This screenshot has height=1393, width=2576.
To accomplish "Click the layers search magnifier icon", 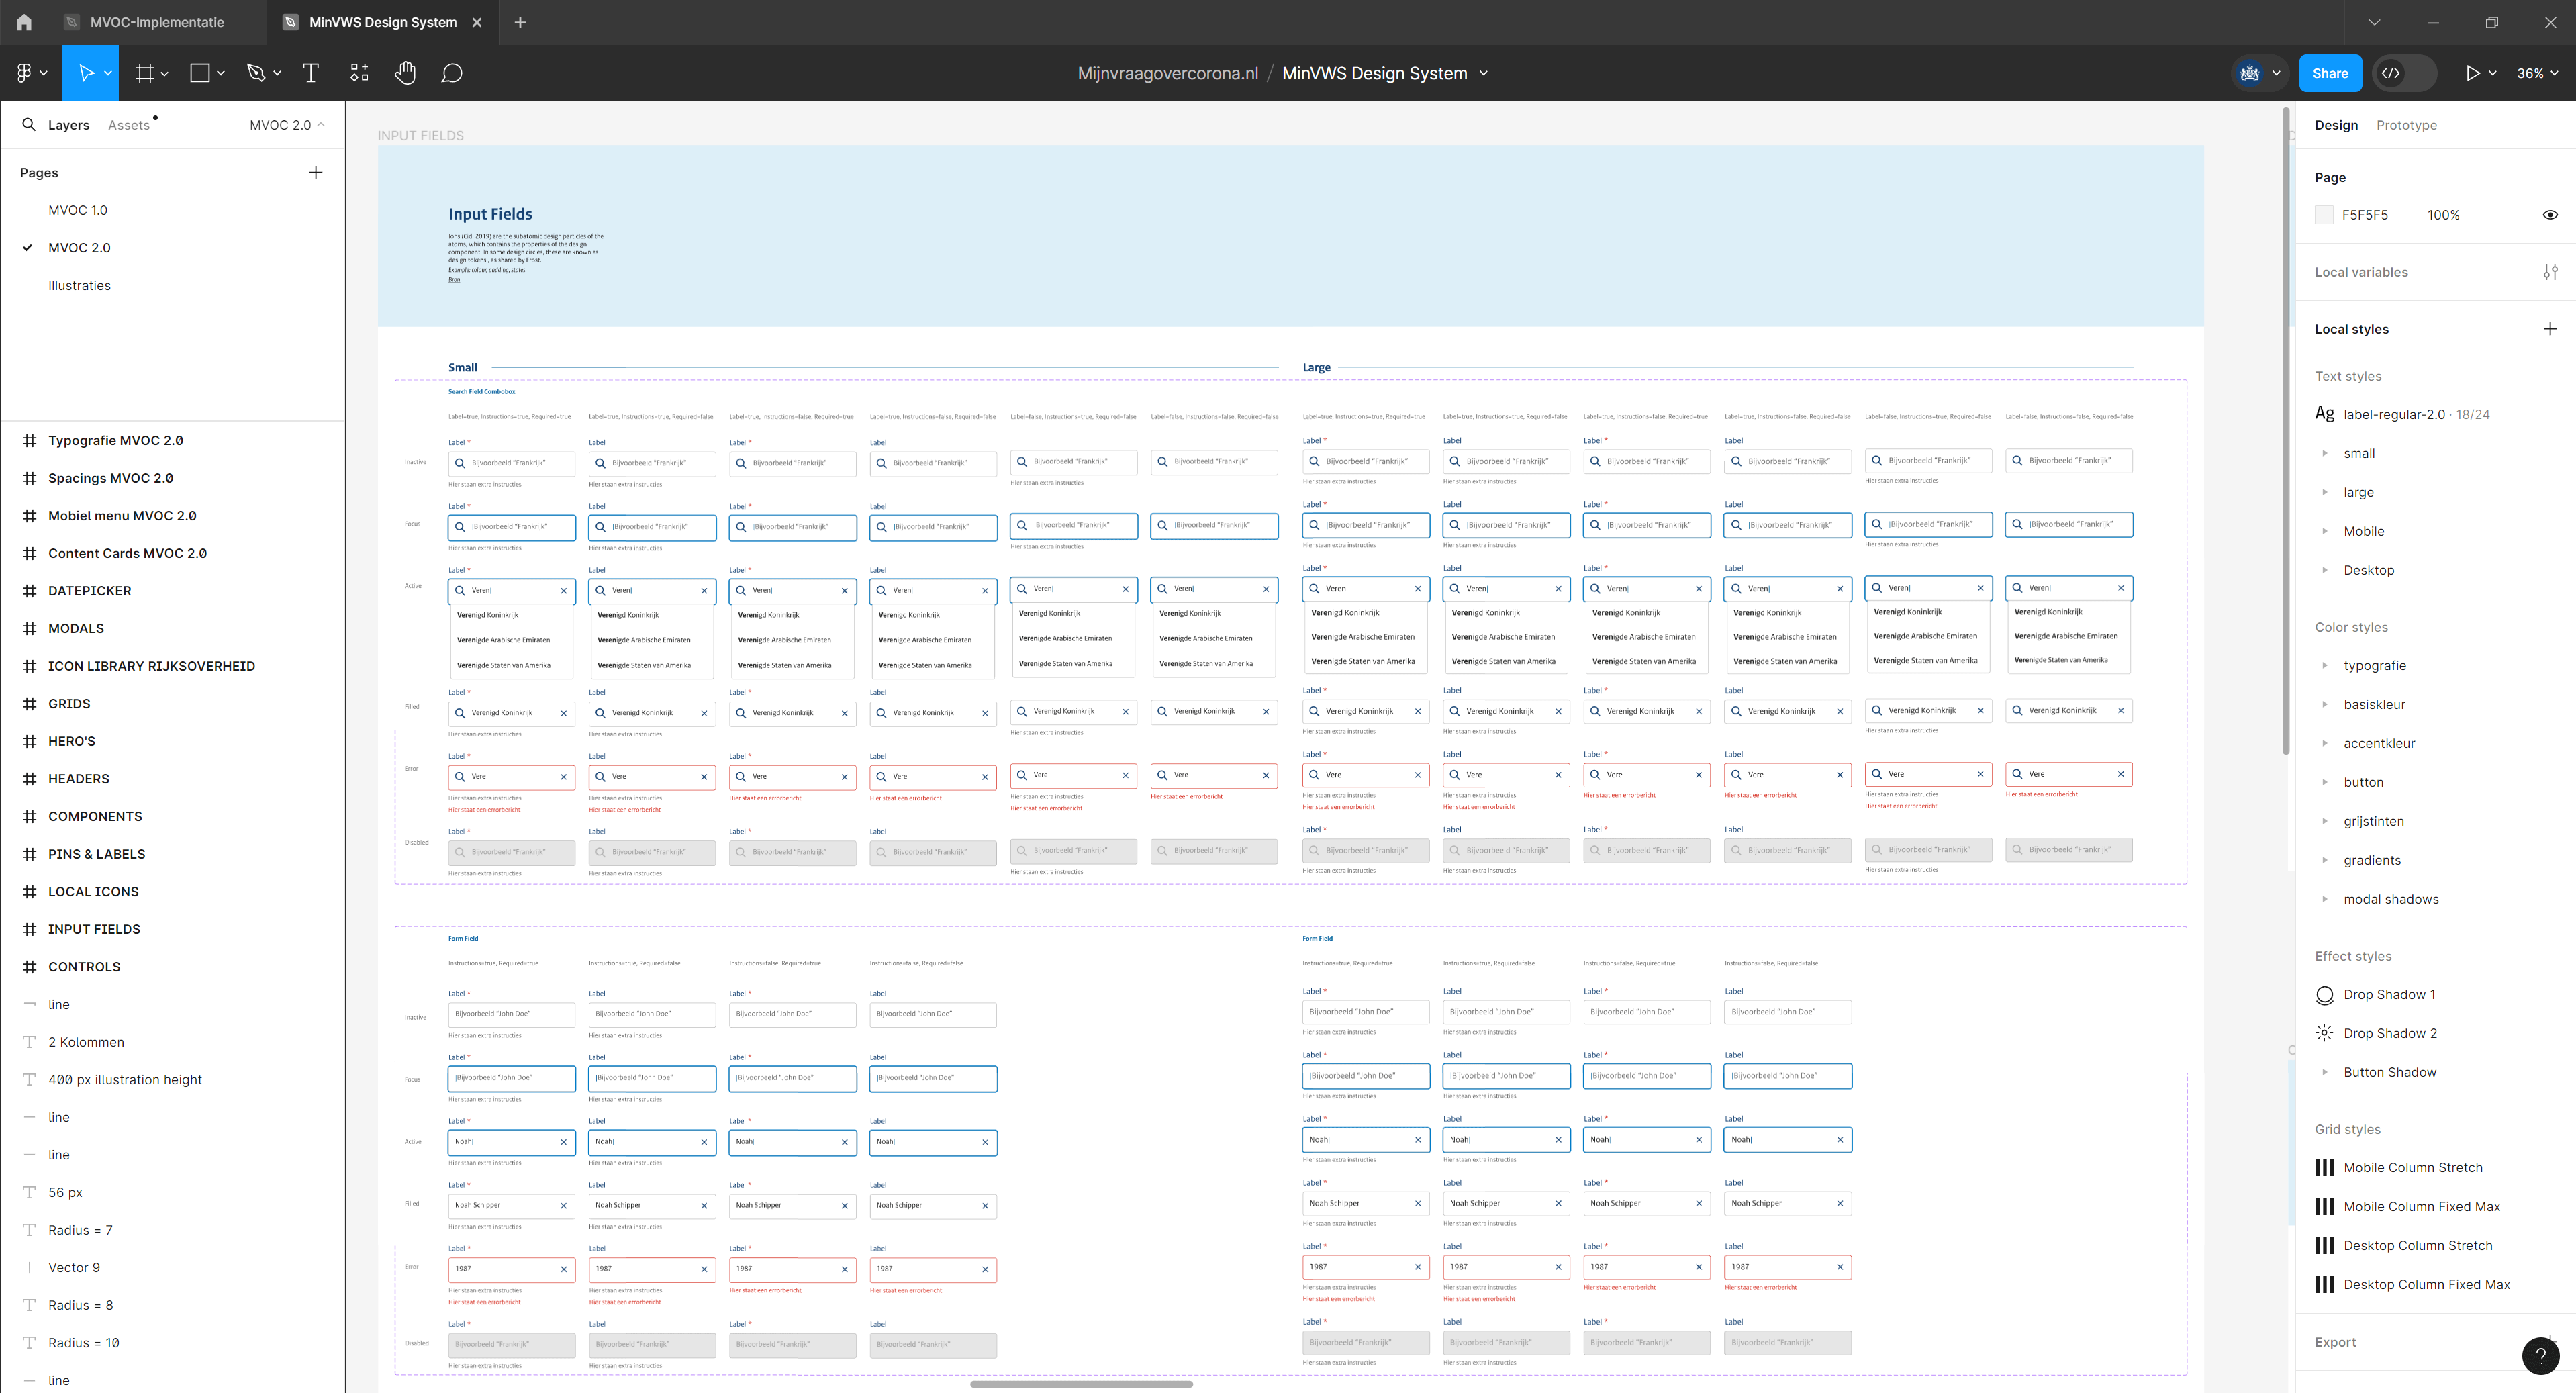I will (x=29, y=124).
